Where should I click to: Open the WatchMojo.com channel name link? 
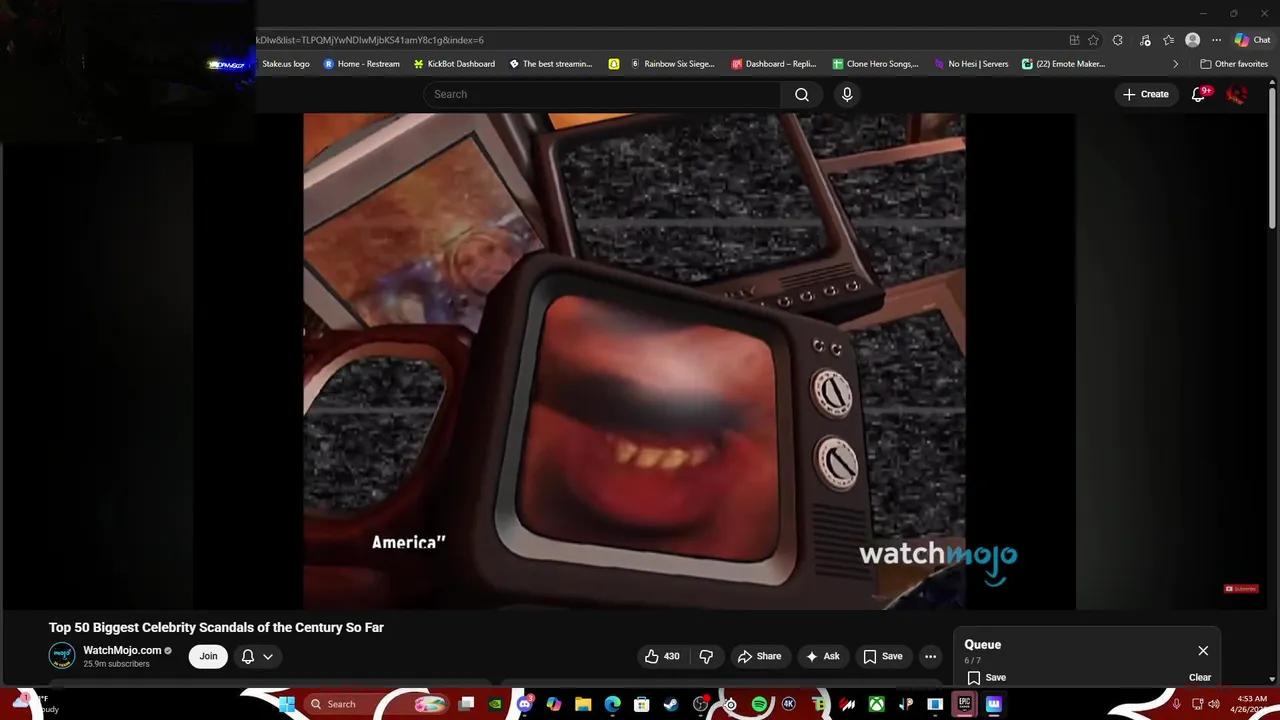click(122, 650)
